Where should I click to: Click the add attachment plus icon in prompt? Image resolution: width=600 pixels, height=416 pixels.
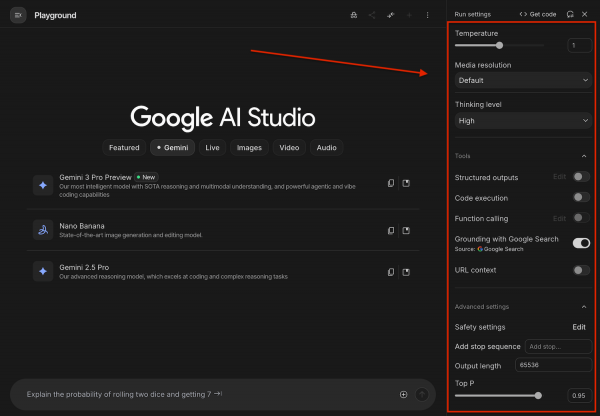tap(404, 395)
